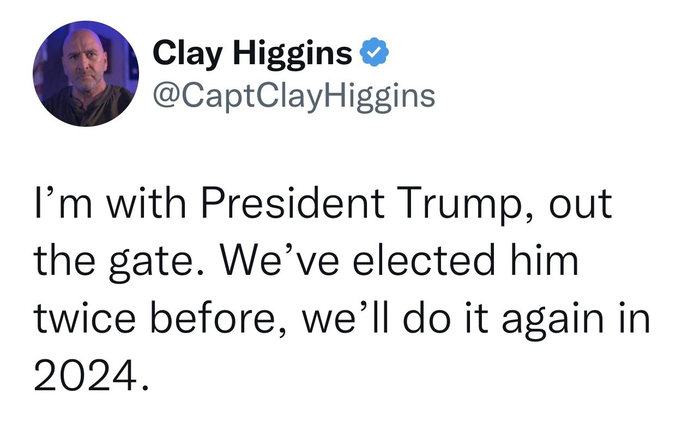Click the Clay Higgins display name
The width and height of the screenshot is (700, 424).
[253, 53]
